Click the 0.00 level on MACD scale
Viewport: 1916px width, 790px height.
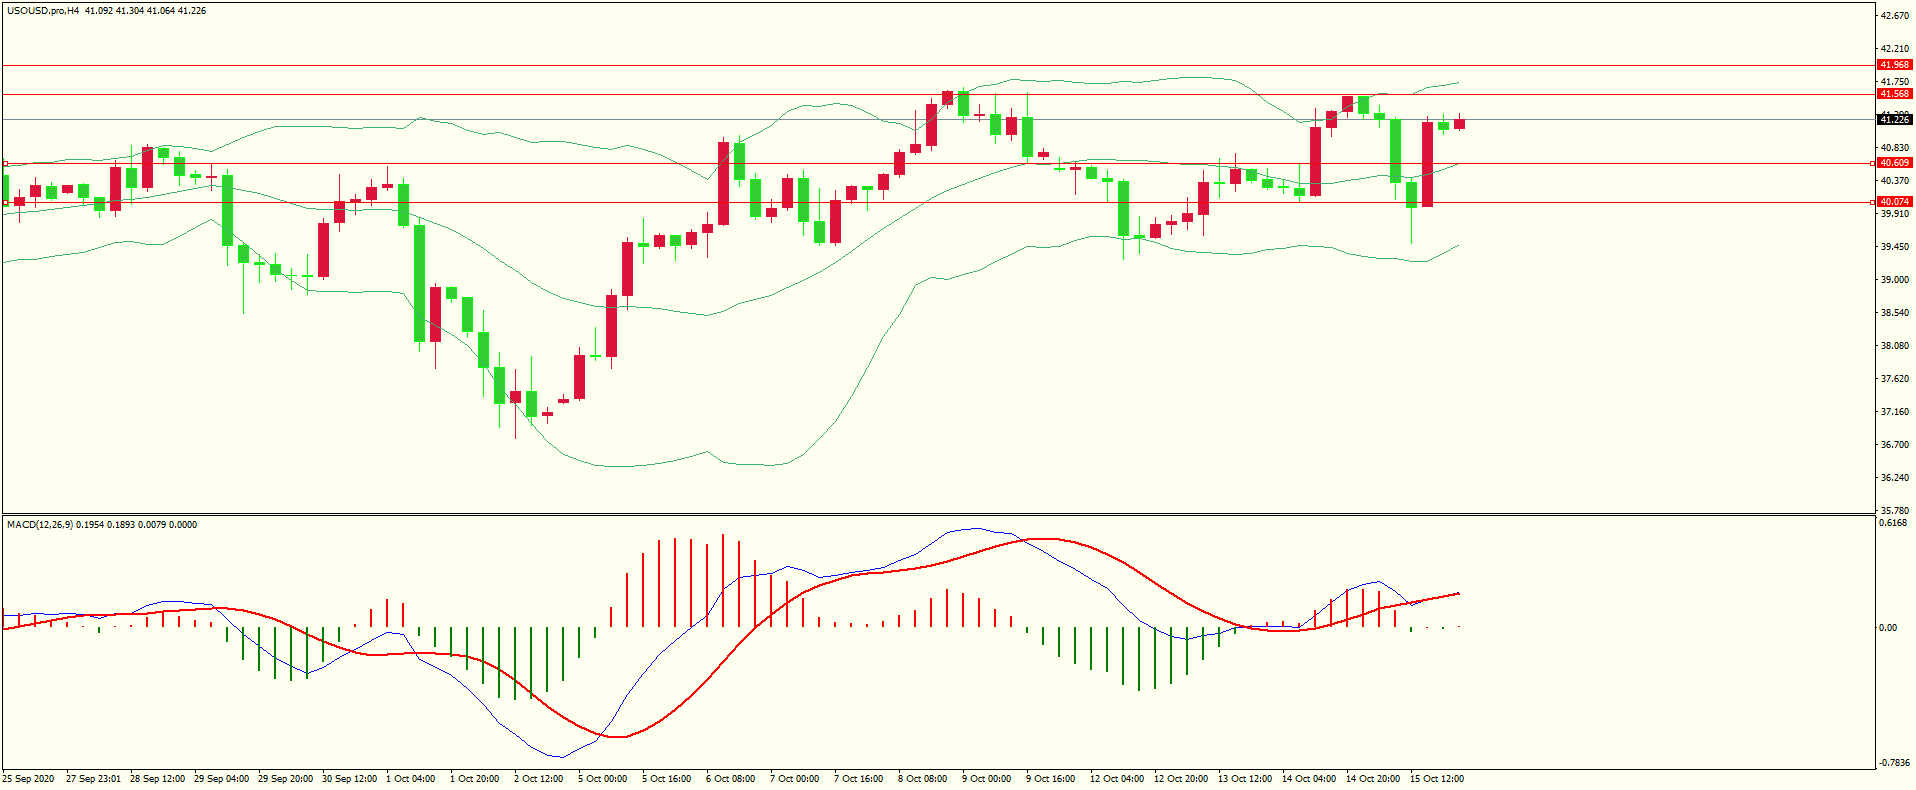point(1888,628)
